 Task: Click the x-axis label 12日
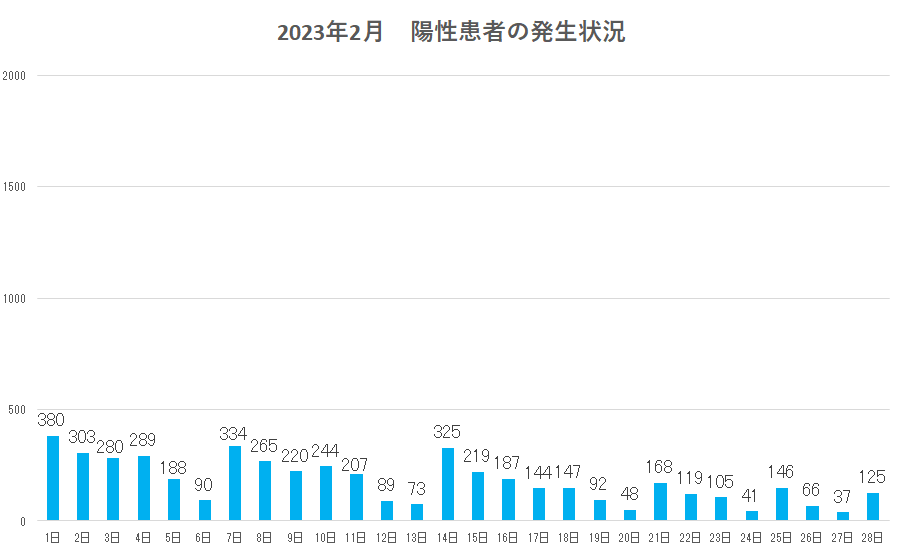click(x=386, y=538)
